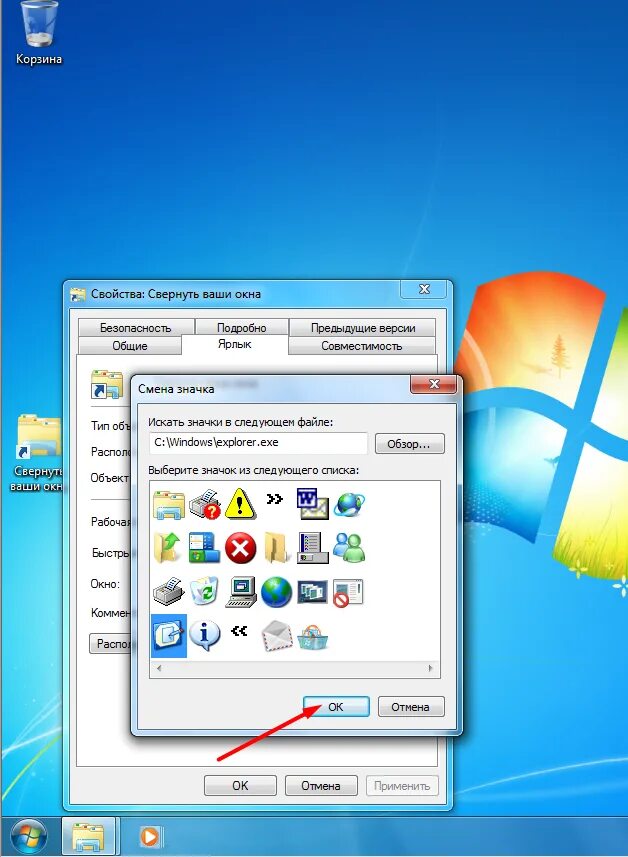Open Explorer from the taskbar

[88, 837]
